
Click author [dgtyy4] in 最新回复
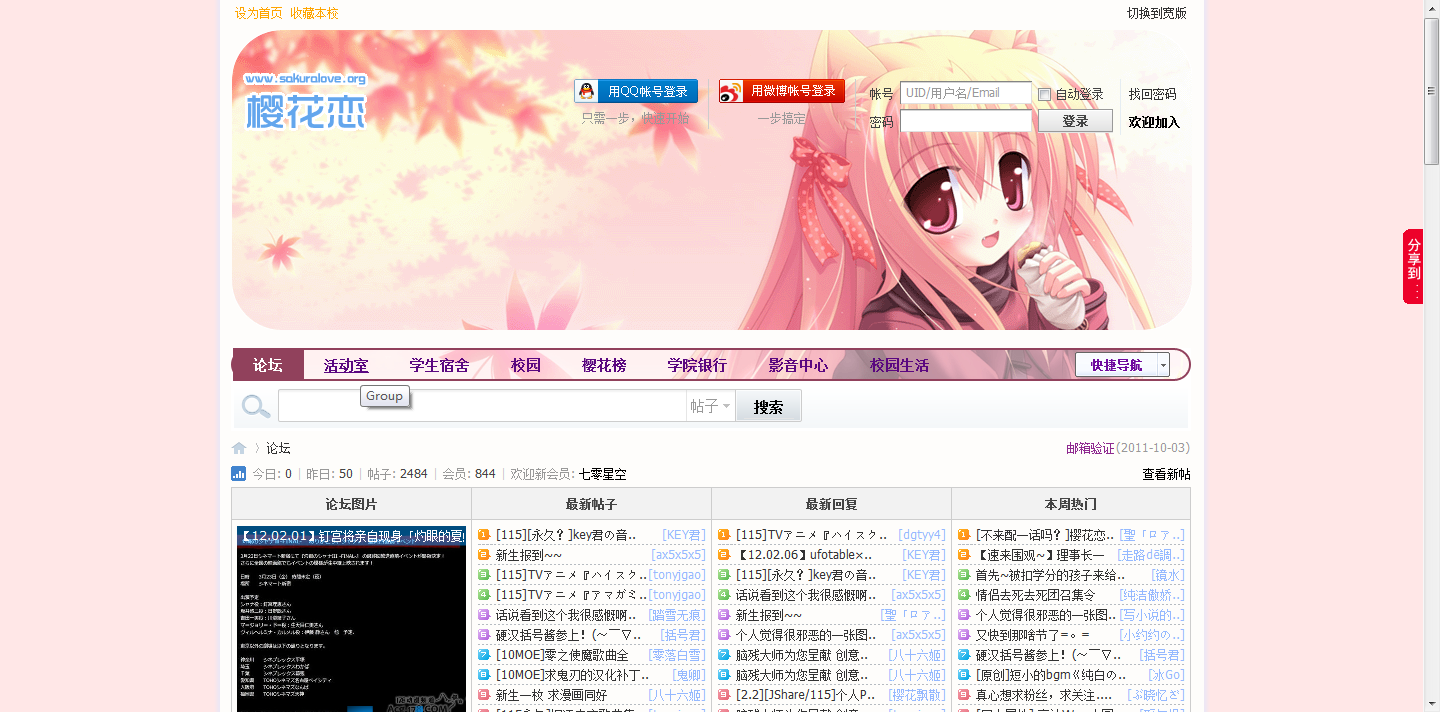coord(922,535)
